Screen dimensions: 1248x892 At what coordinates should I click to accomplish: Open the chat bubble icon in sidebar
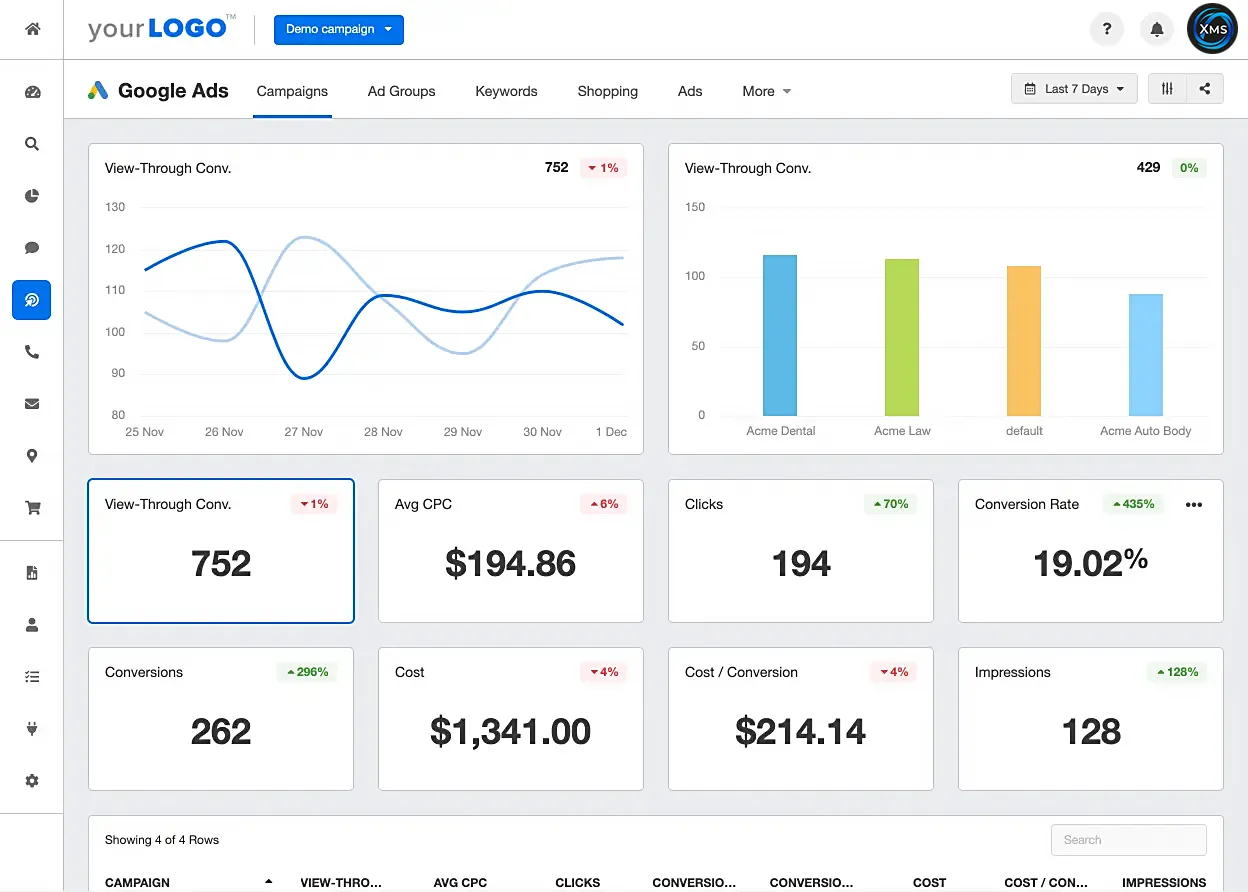click(32, 248)
